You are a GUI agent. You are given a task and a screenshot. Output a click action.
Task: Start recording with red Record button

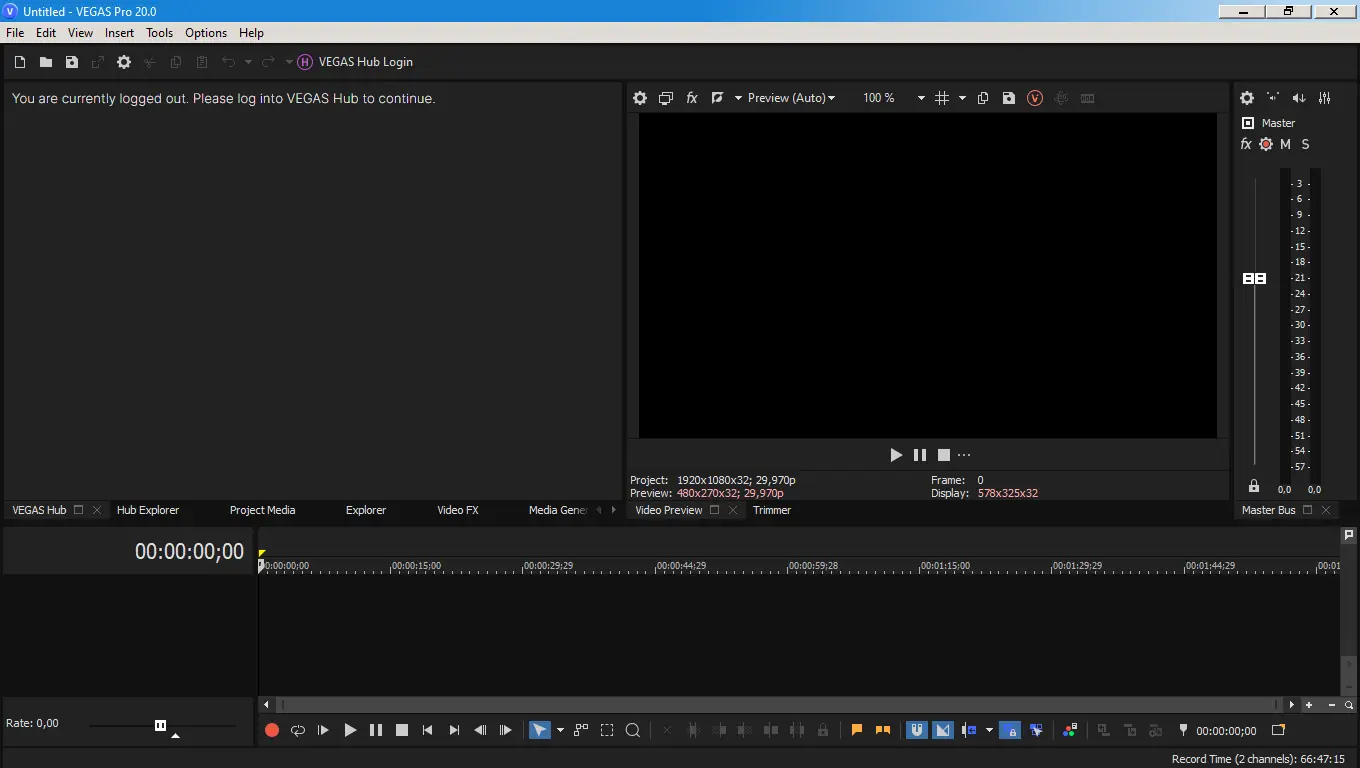tap(272, 731)
